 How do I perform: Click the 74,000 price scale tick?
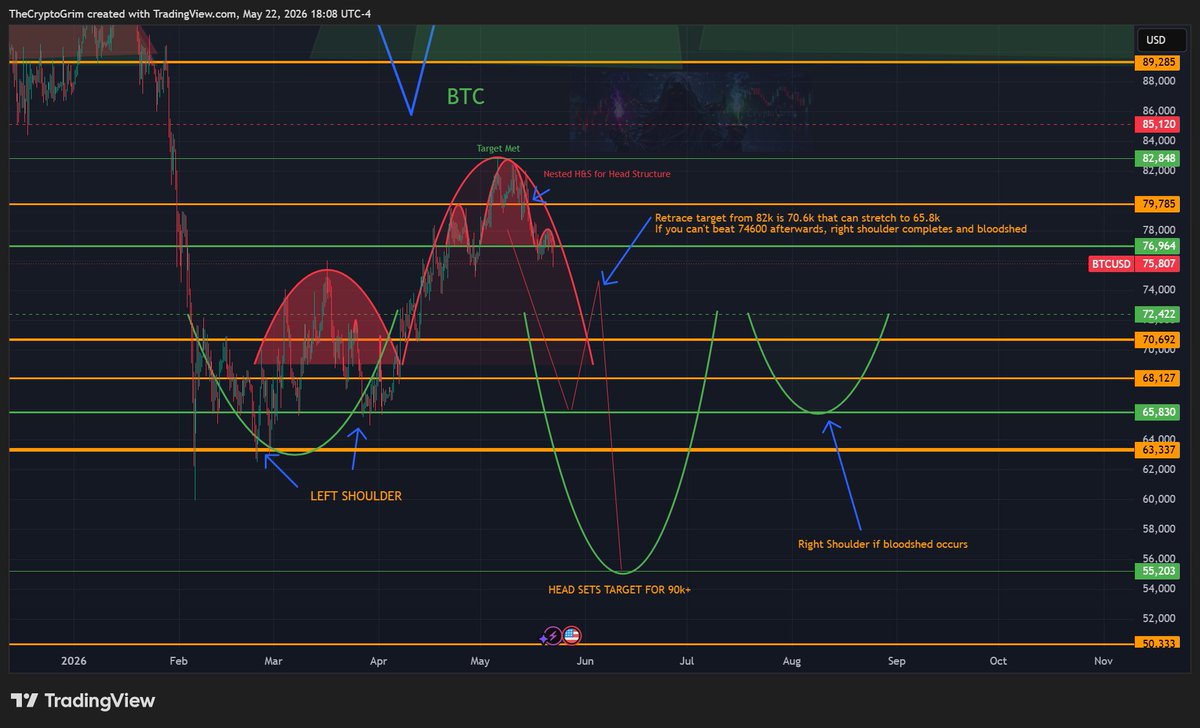(1158, 290)
